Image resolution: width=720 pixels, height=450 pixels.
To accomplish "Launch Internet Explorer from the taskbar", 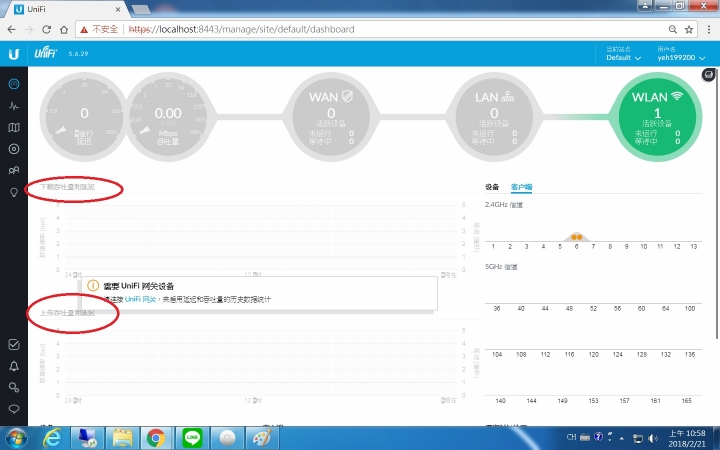I will click(x=52, y=438).
